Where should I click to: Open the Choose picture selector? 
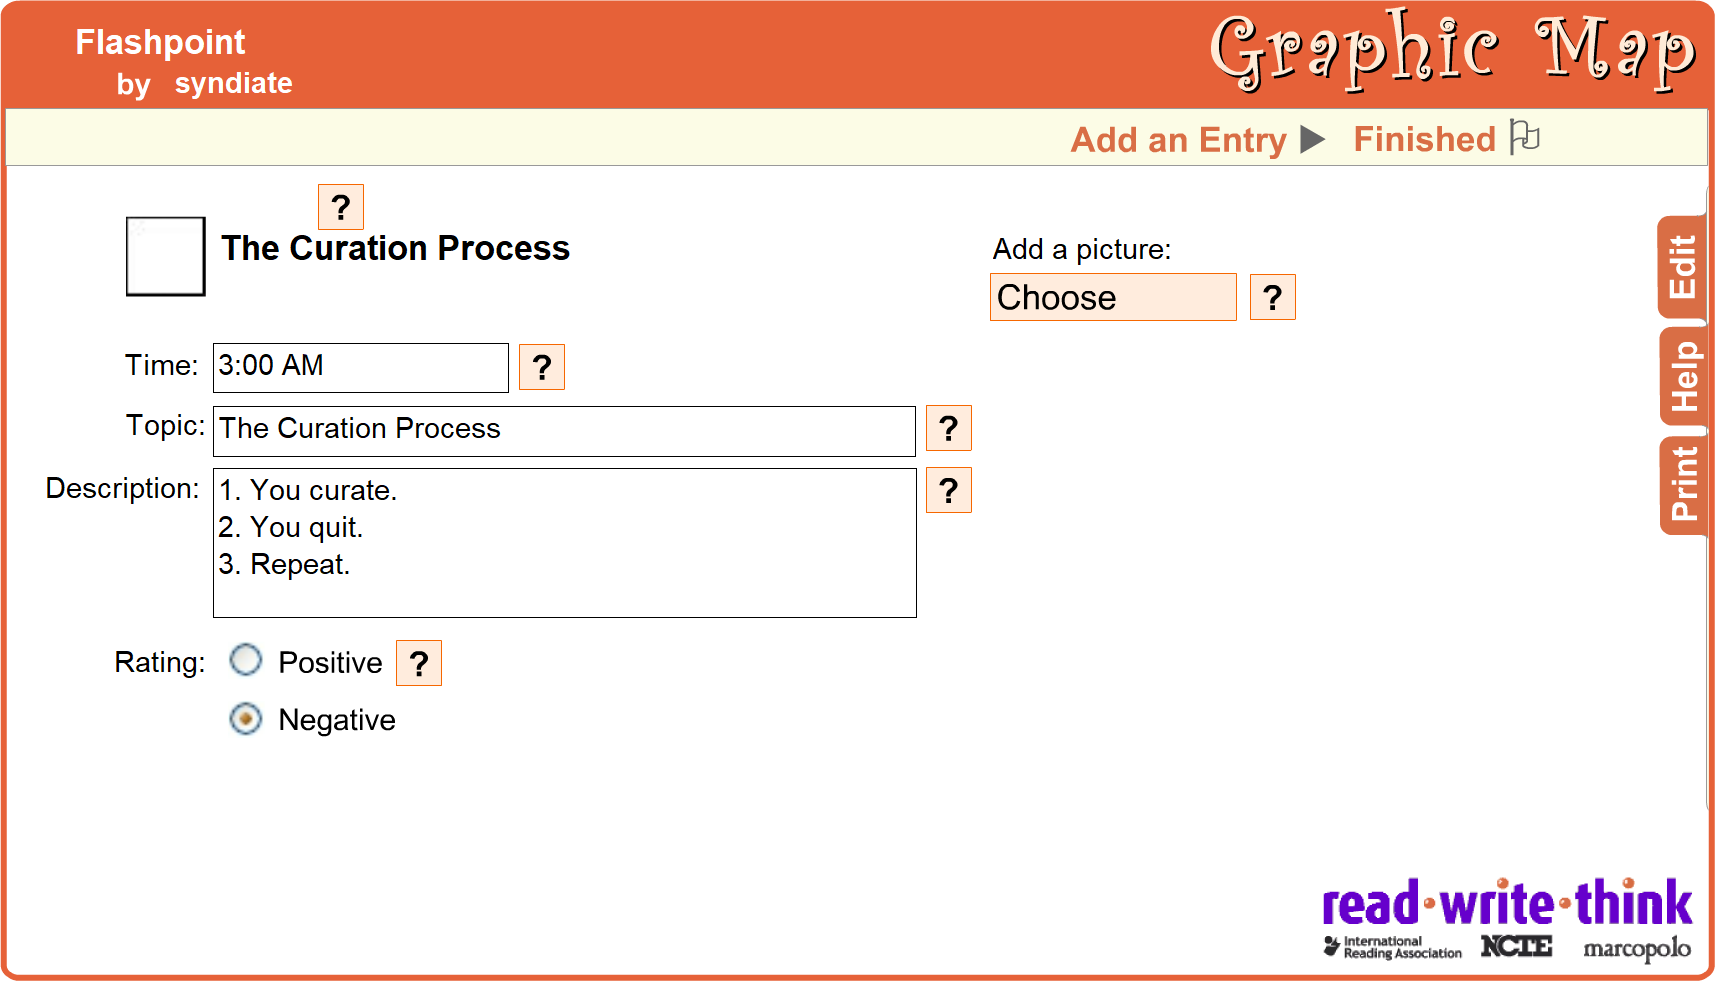pos(1112,297)
